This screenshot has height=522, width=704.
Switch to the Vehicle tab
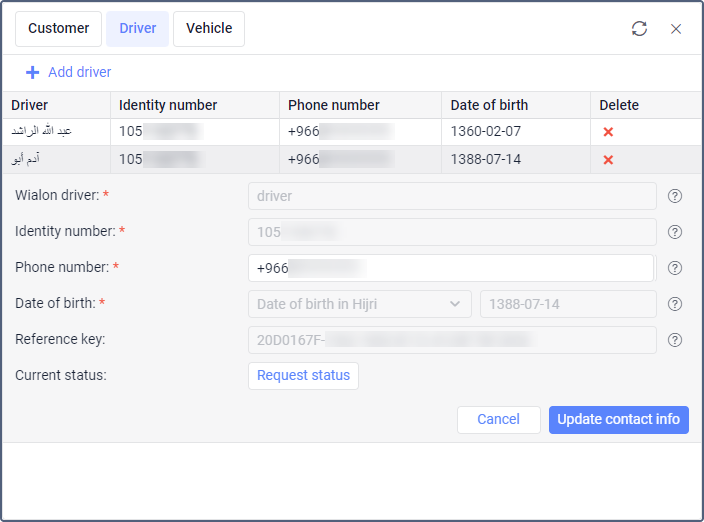click(209, 29)
